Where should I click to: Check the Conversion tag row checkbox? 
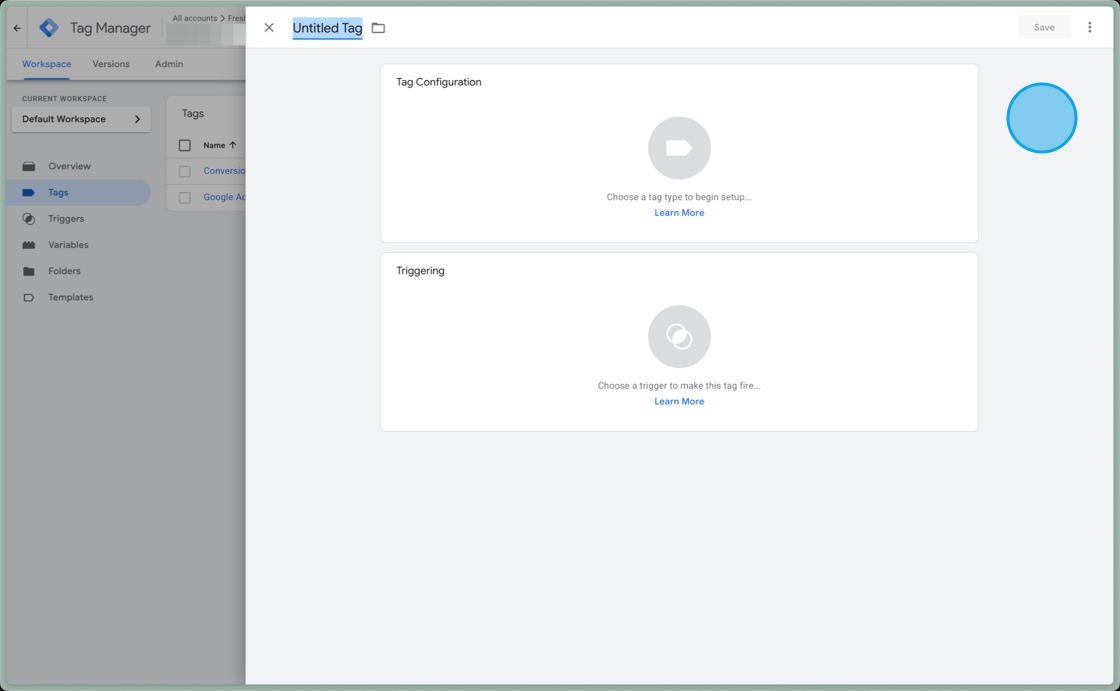click(x=184, y=171)
